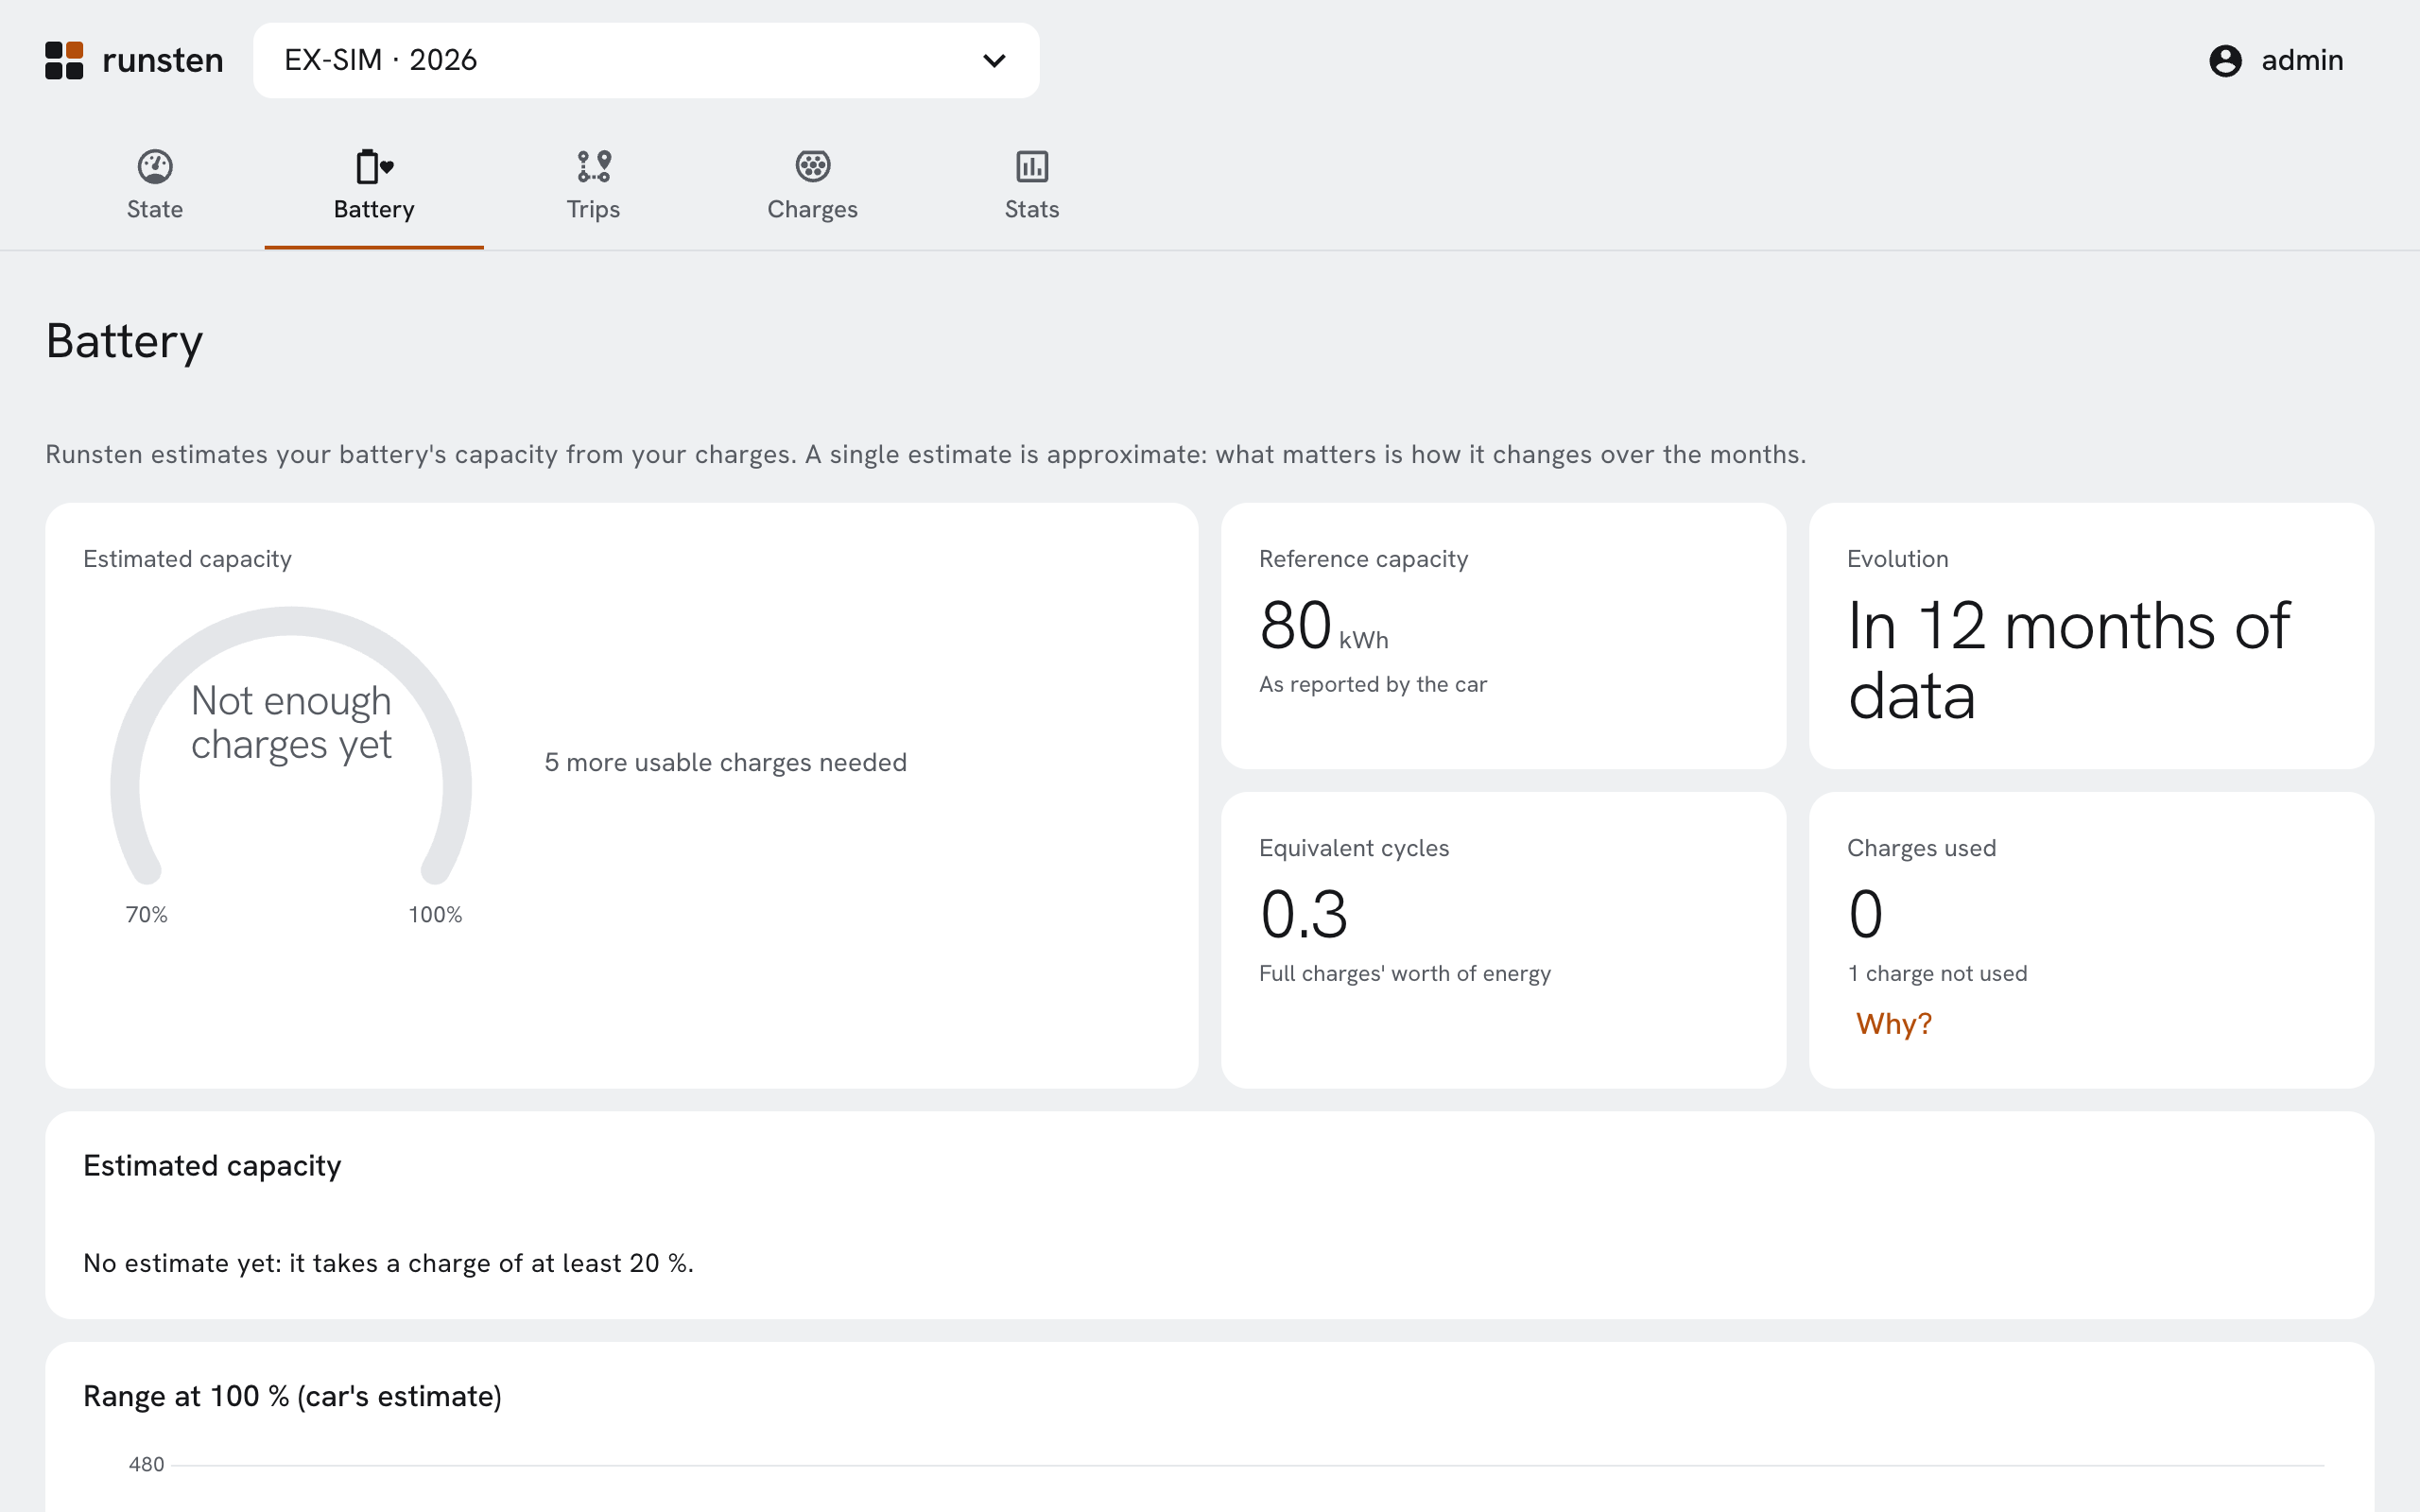Viewport: 2420px width, 1512px height.
Task: Open the EX-SIM · 2026 vehicle selector
Action: click(x=646, y=61)
